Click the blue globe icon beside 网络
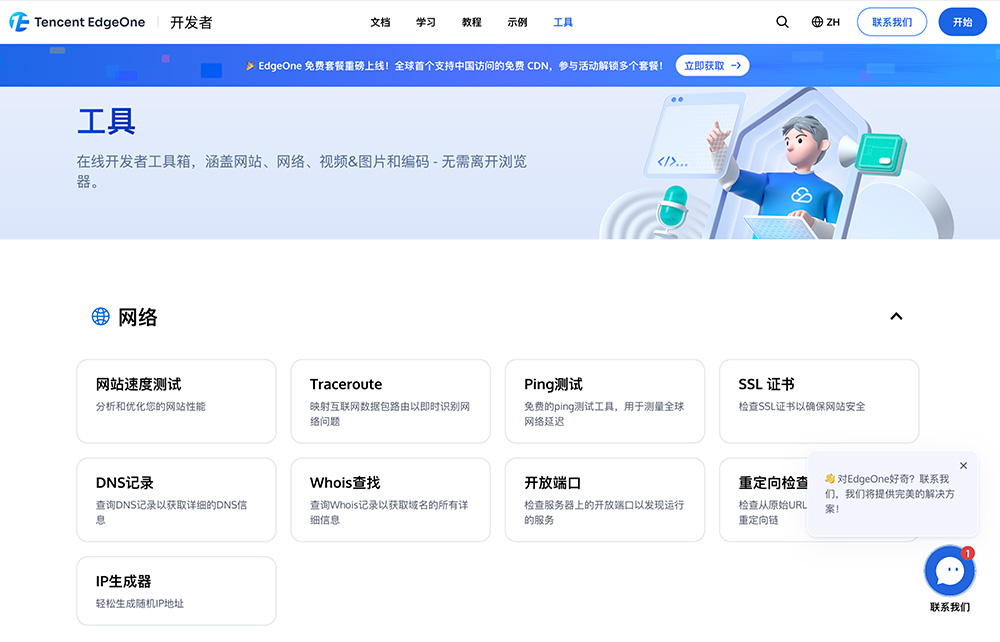1000x642 pixels. click(x=100, y=316)
